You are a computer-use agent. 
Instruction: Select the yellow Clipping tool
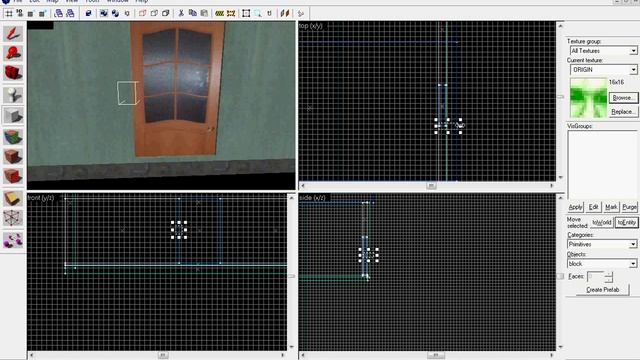13,199
